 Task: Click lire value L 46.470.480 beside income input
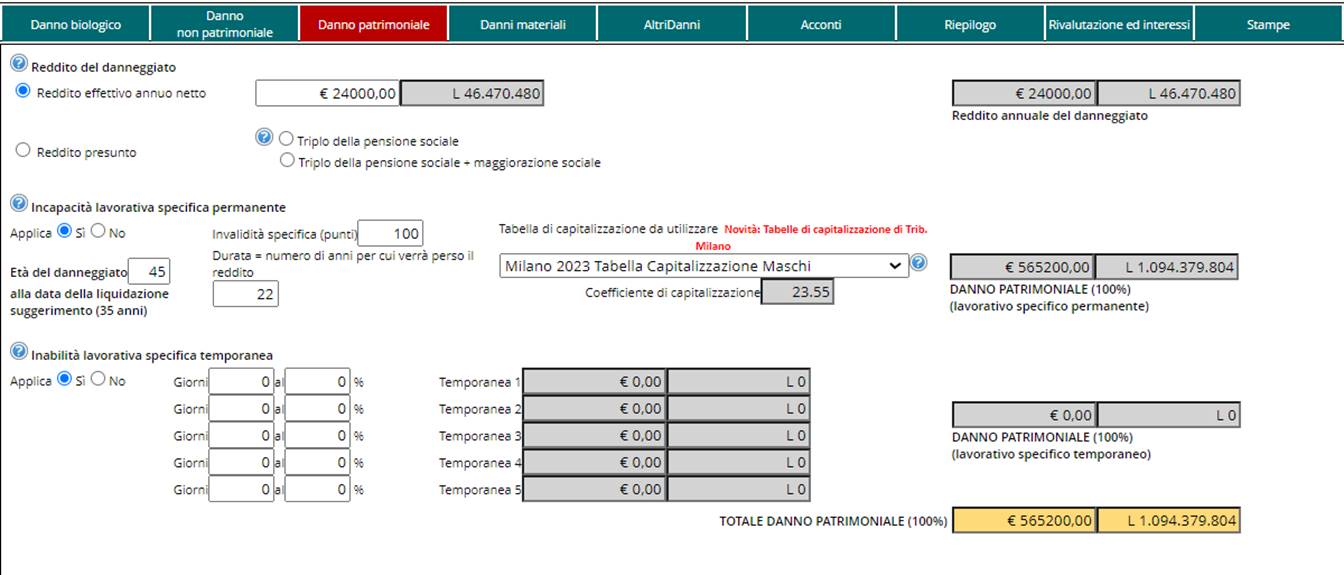point(473,94)
